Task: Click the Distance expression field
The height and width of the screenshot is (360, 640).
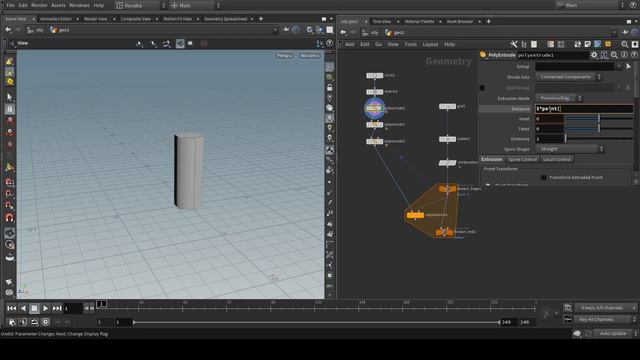Action: (584, 109)
